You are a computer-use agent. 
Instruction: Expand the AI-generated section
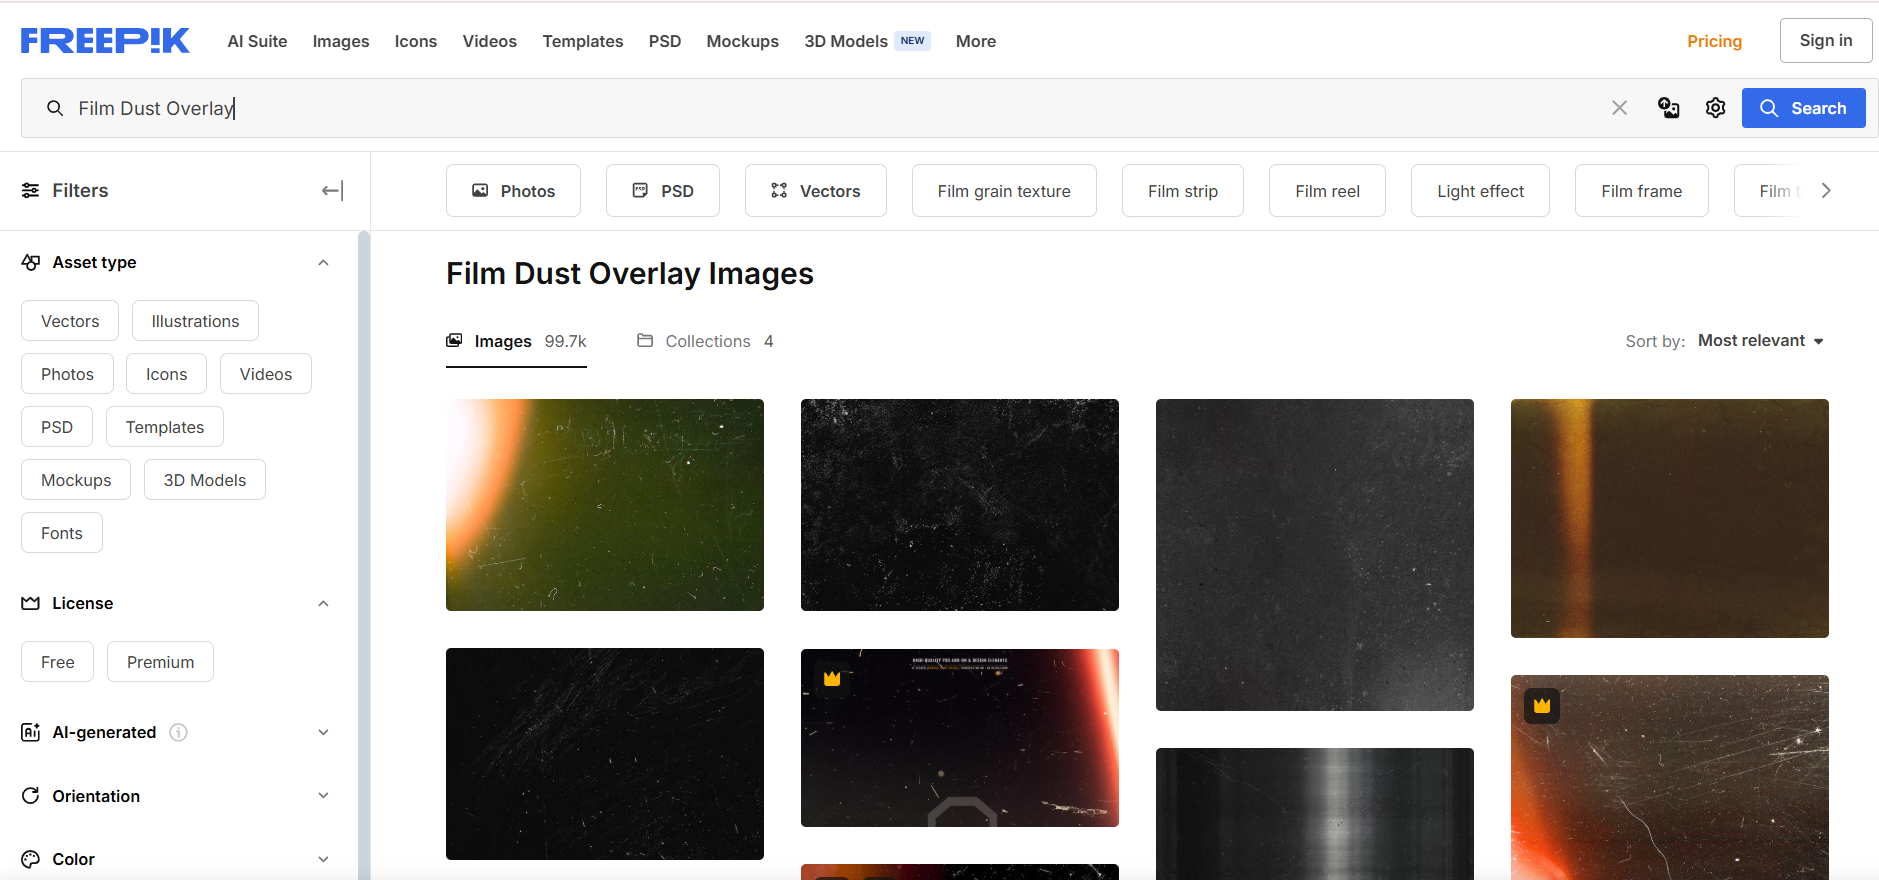[323, 732]
